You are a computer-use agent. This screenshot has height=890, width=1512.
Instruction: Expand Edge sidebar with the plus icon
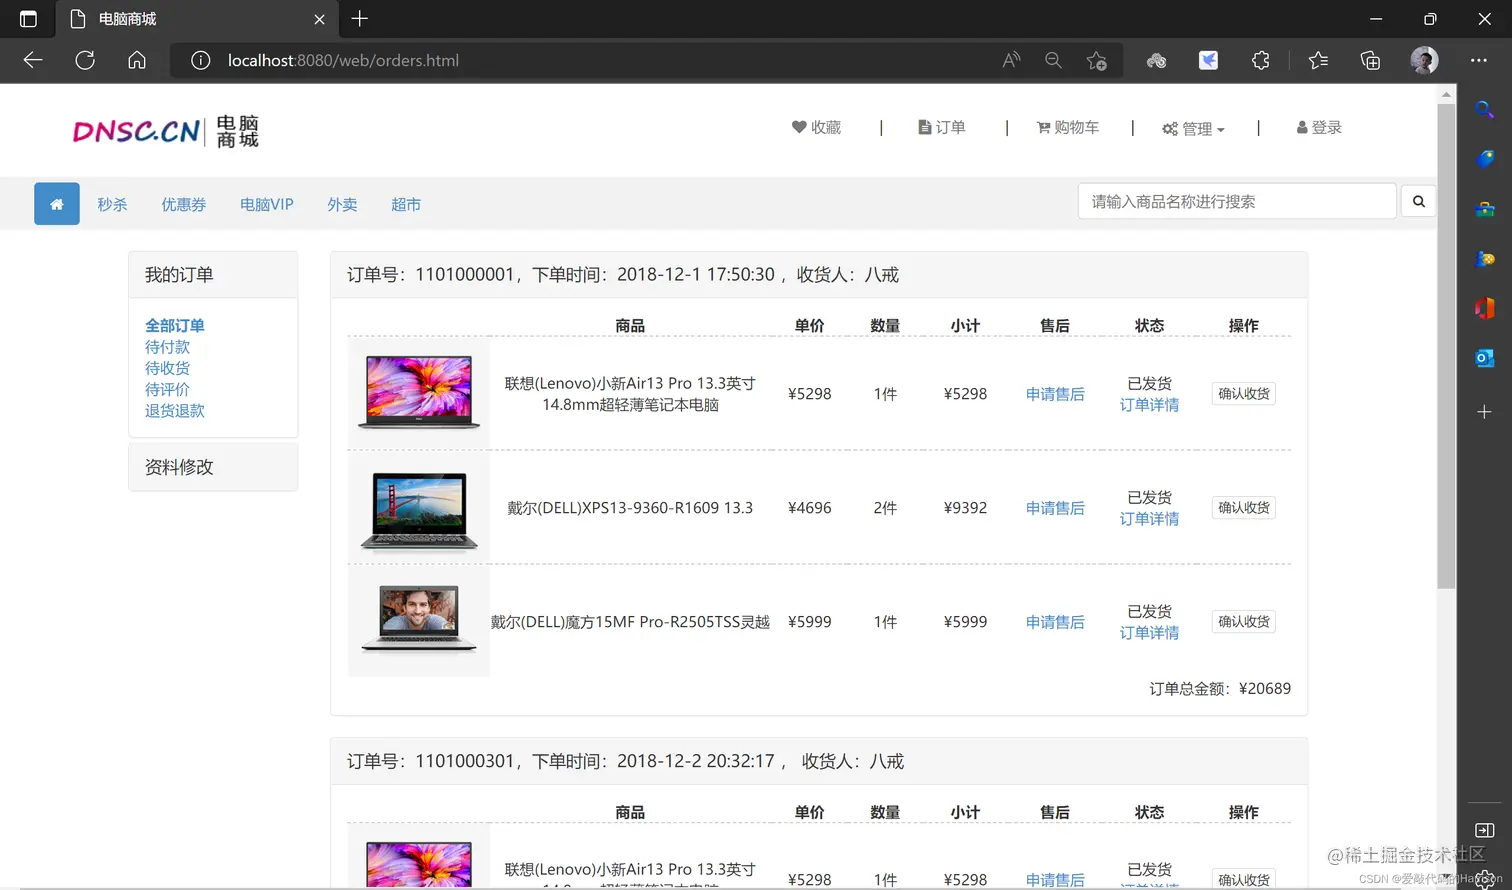pos(1485,410)
